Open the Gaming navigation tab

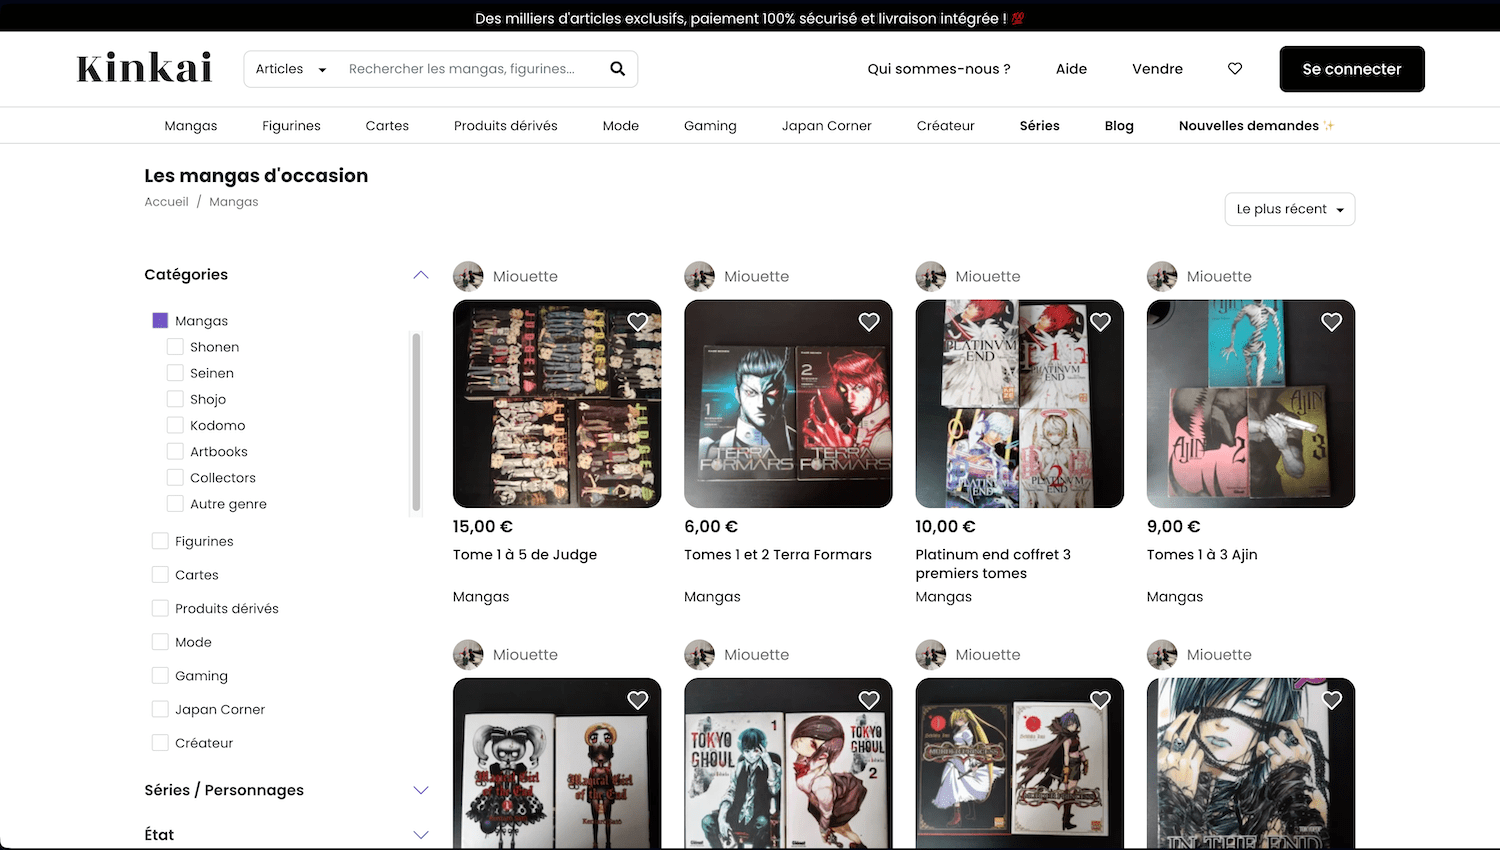[710, 126]
